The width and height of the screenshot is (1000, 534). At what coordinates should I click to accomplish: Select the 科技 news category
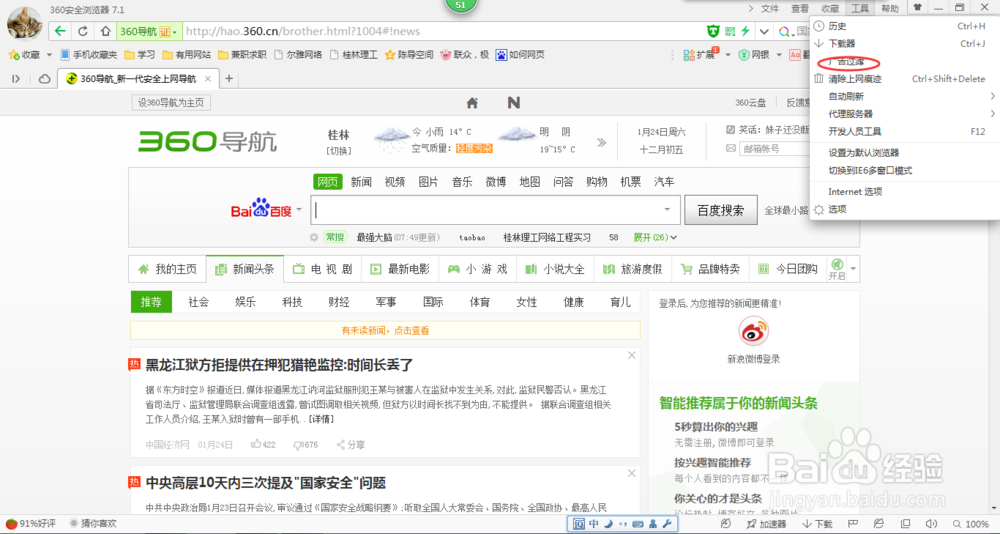292,302
